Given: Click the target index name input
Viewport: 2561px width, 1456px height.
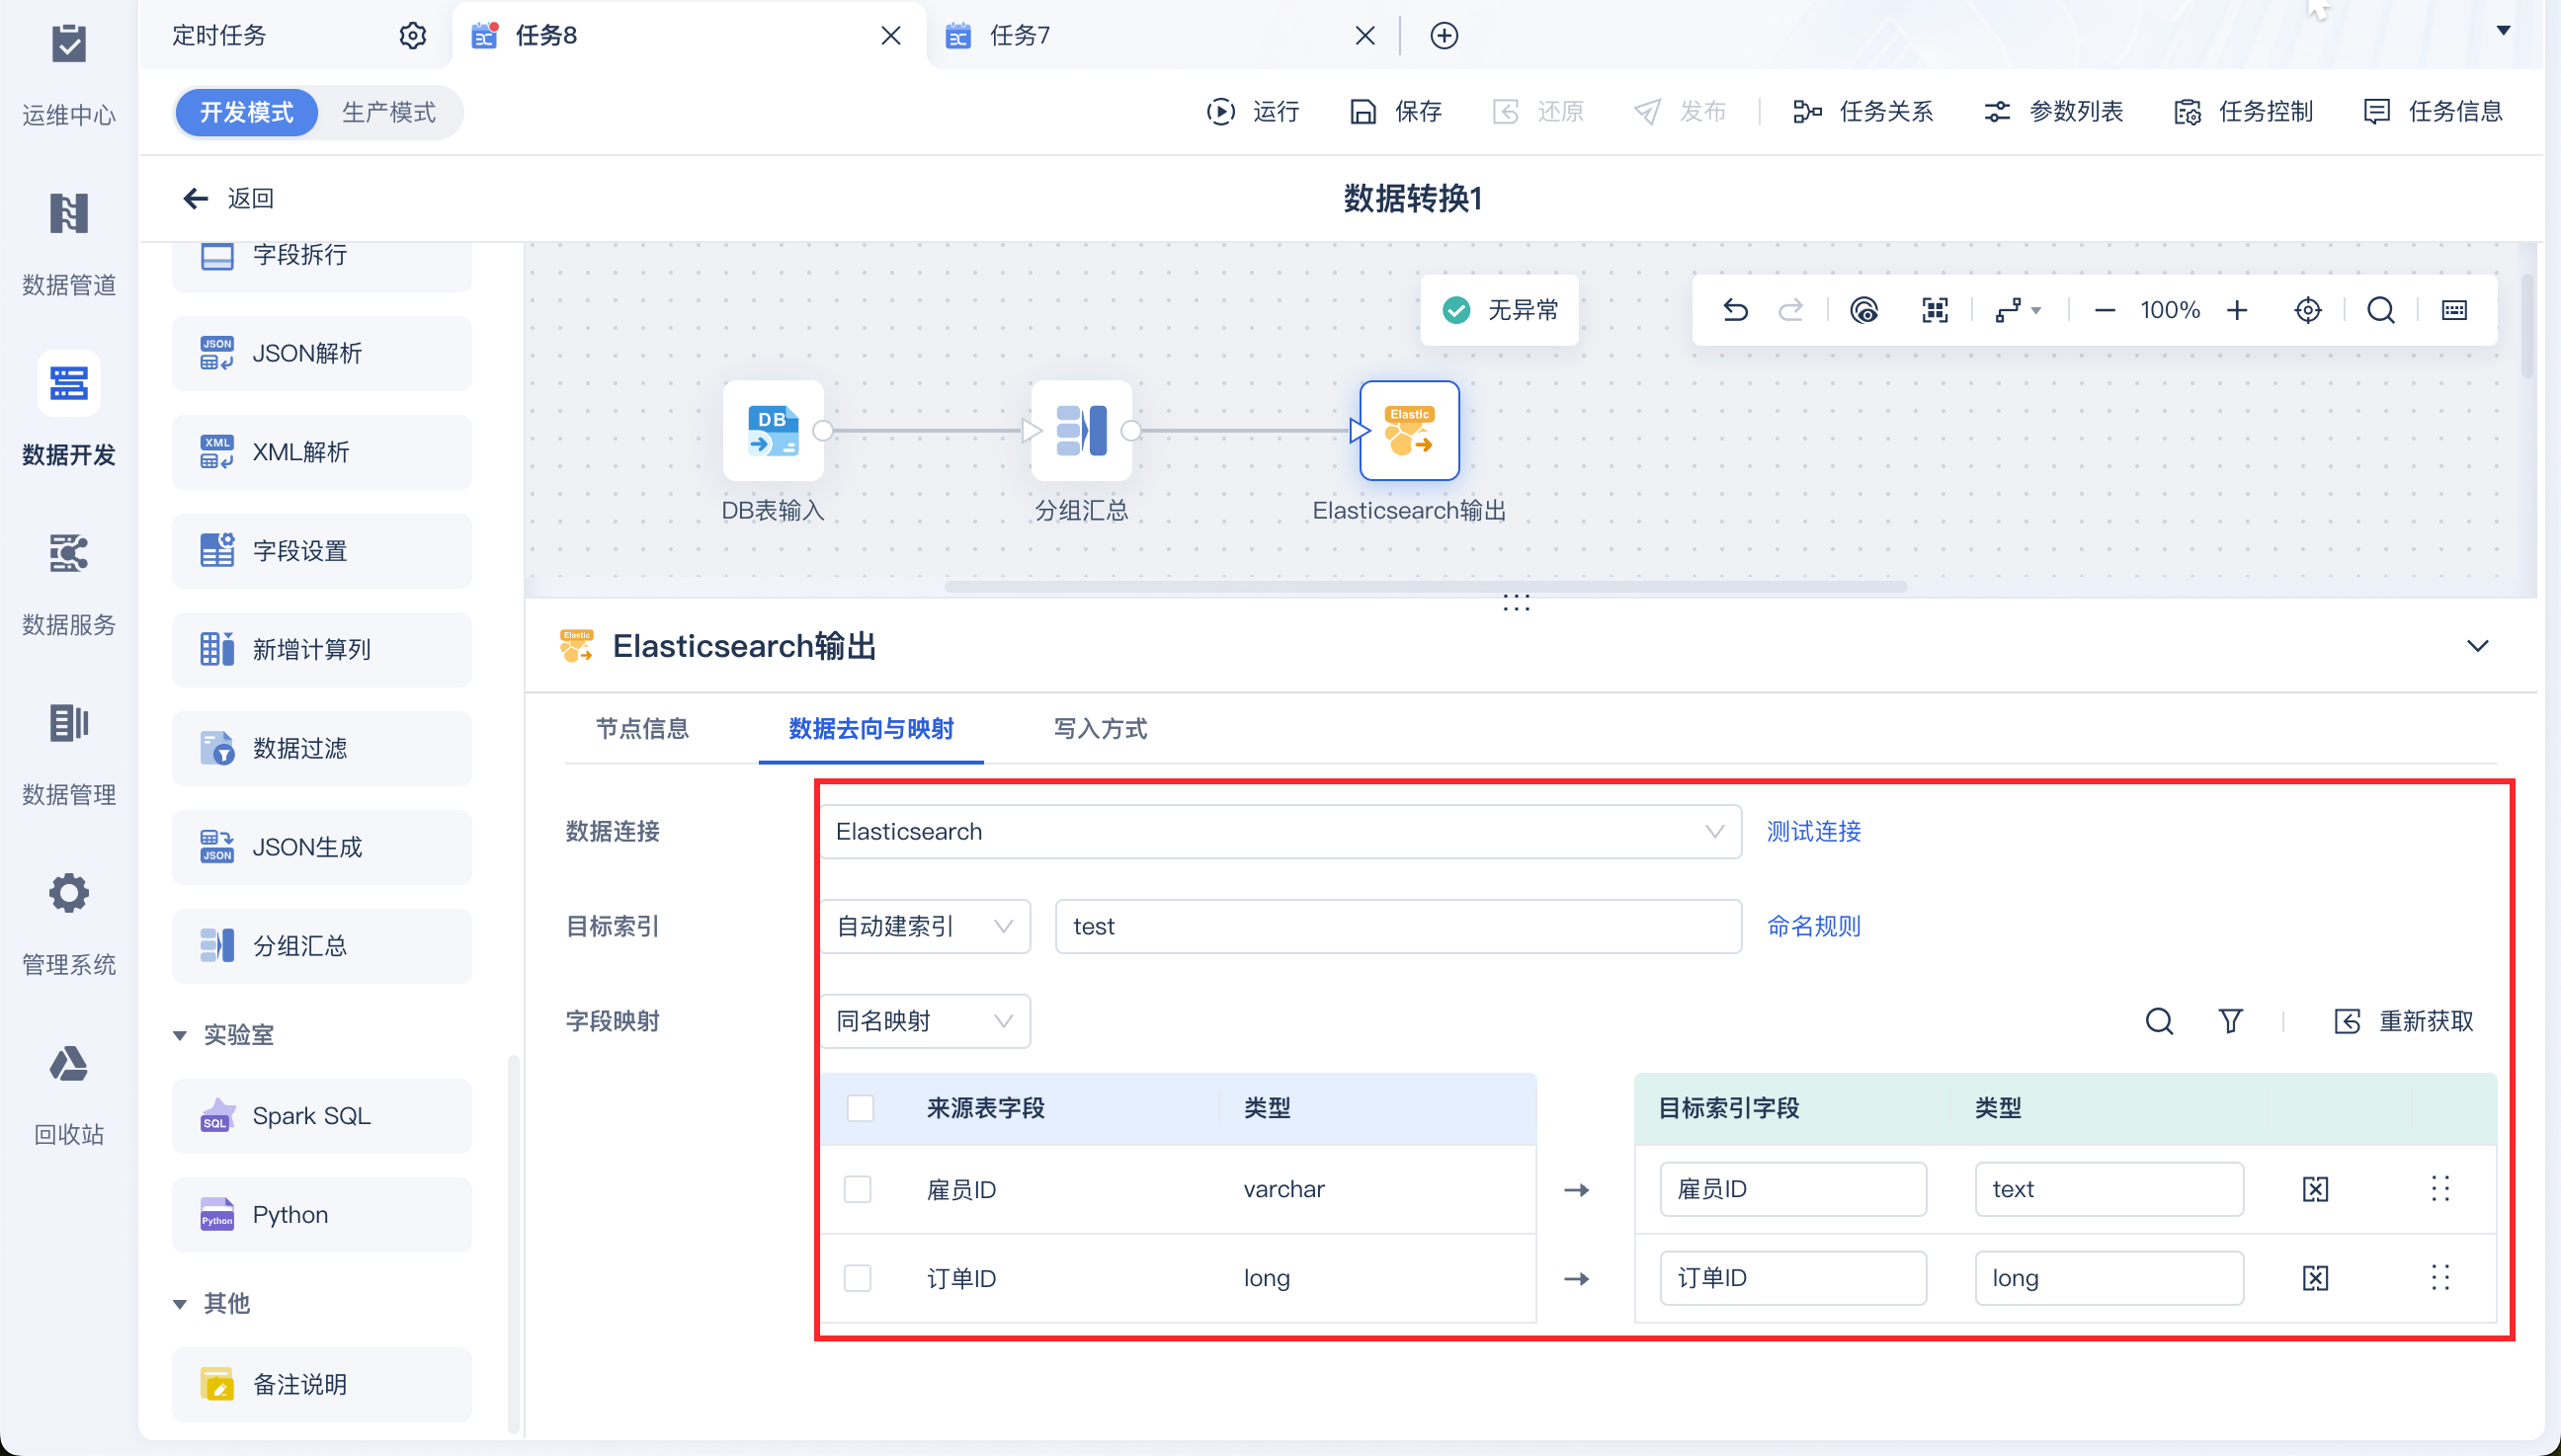Looking at the screenshot, I should [1397, 926].
